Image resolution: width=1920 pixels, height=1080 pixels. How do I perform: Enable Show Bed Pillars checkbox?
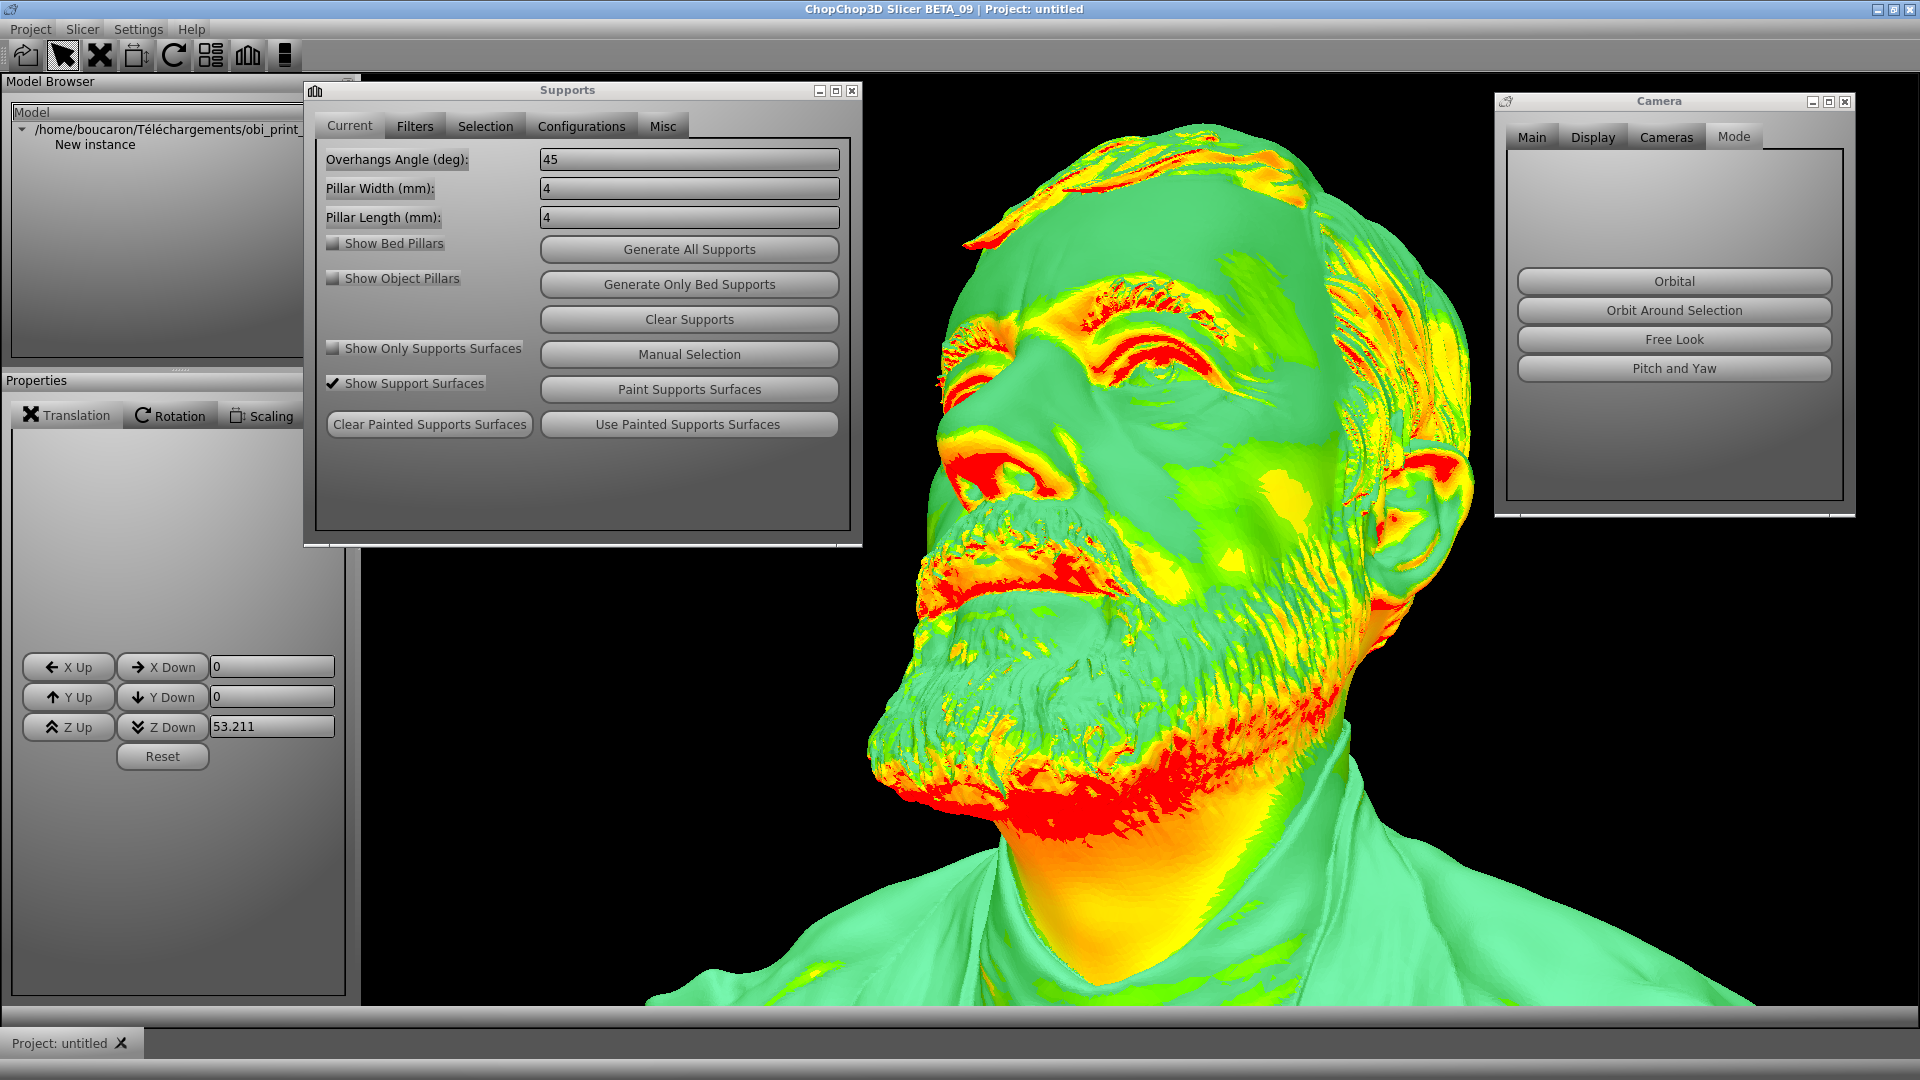coord(333,244)
